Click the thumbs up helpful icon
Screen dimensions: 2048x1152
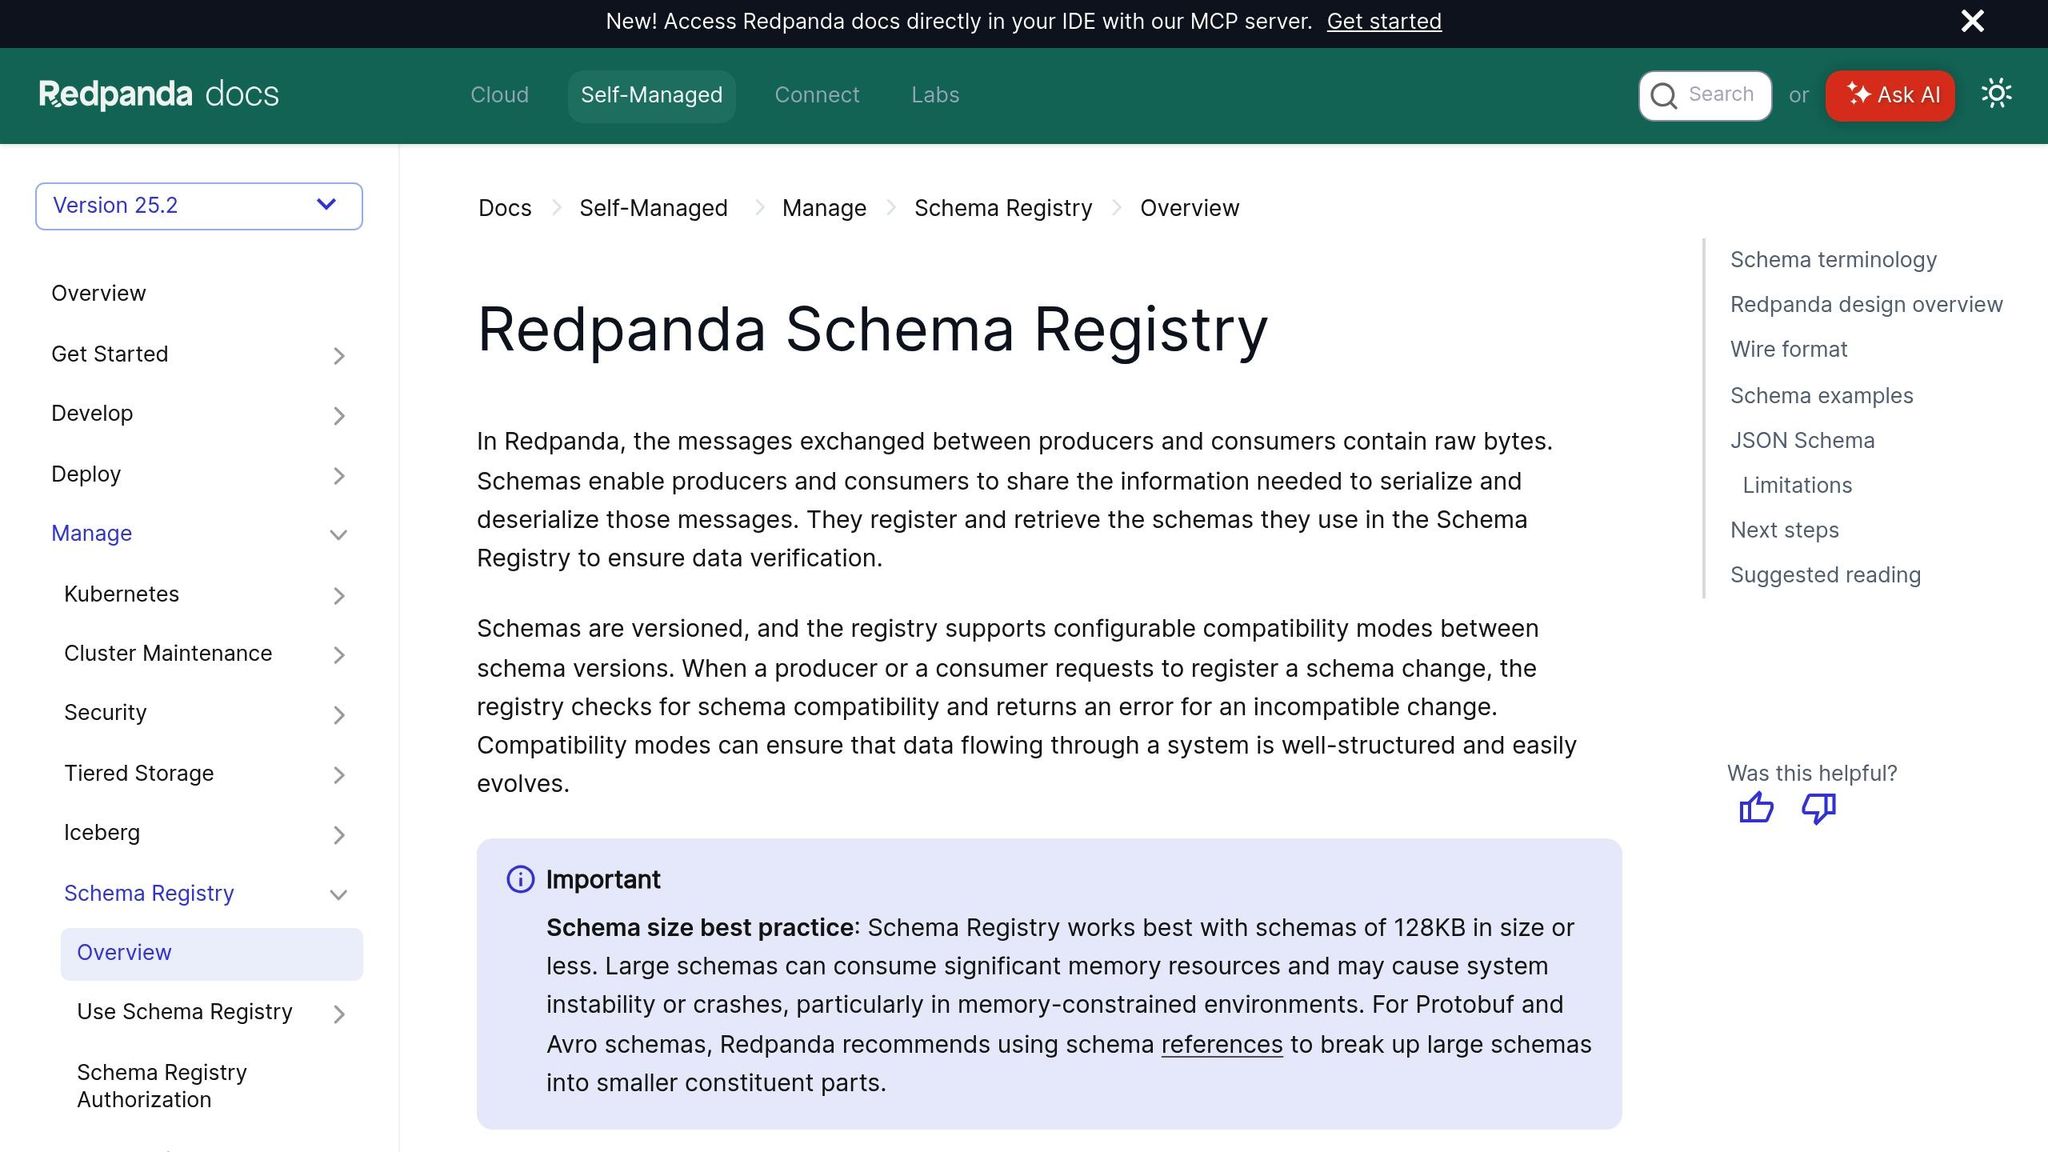tap(1756, 807)
